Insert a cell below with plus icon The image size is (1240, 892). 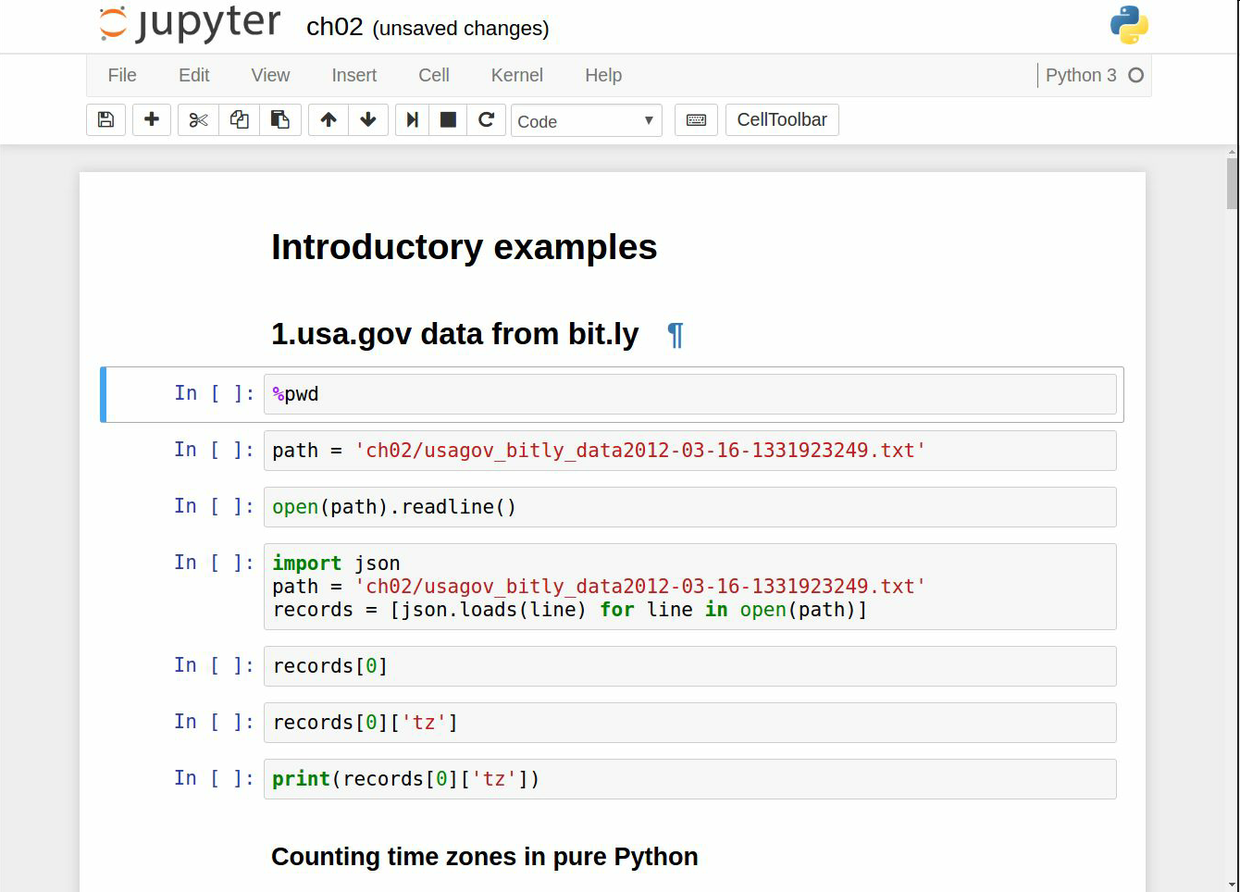152,120
